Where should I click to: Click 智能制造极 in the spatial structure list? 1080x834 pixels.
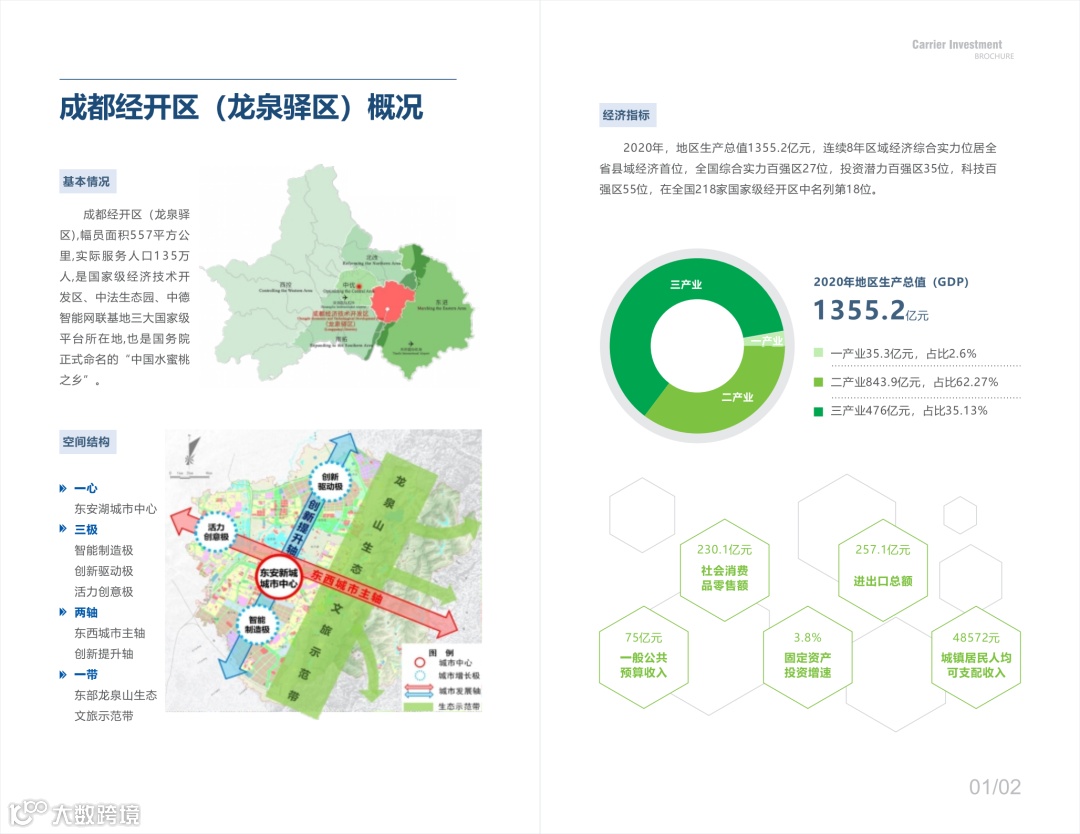tap(104, 550)
